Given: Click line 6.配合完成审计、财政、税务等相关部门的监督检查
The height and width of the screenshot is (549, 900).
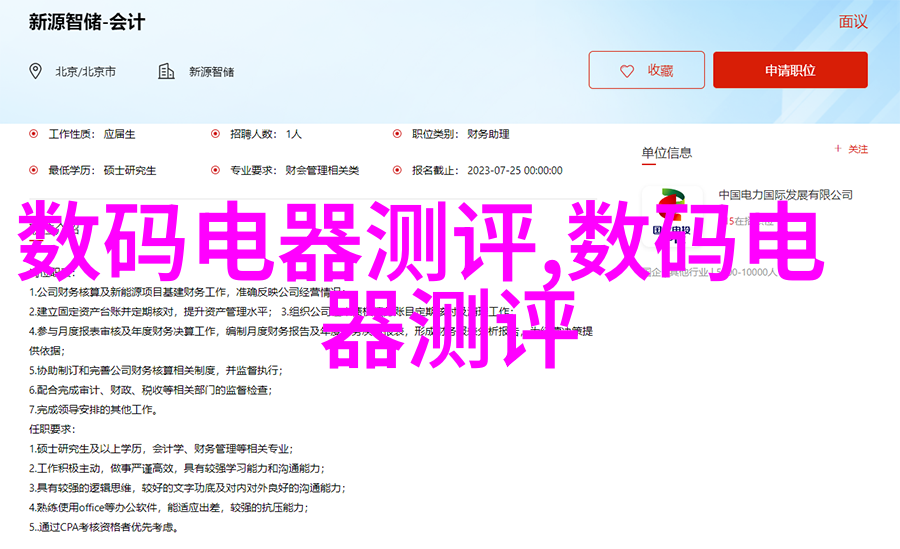Looking at the screenshot, I should 151,390.
